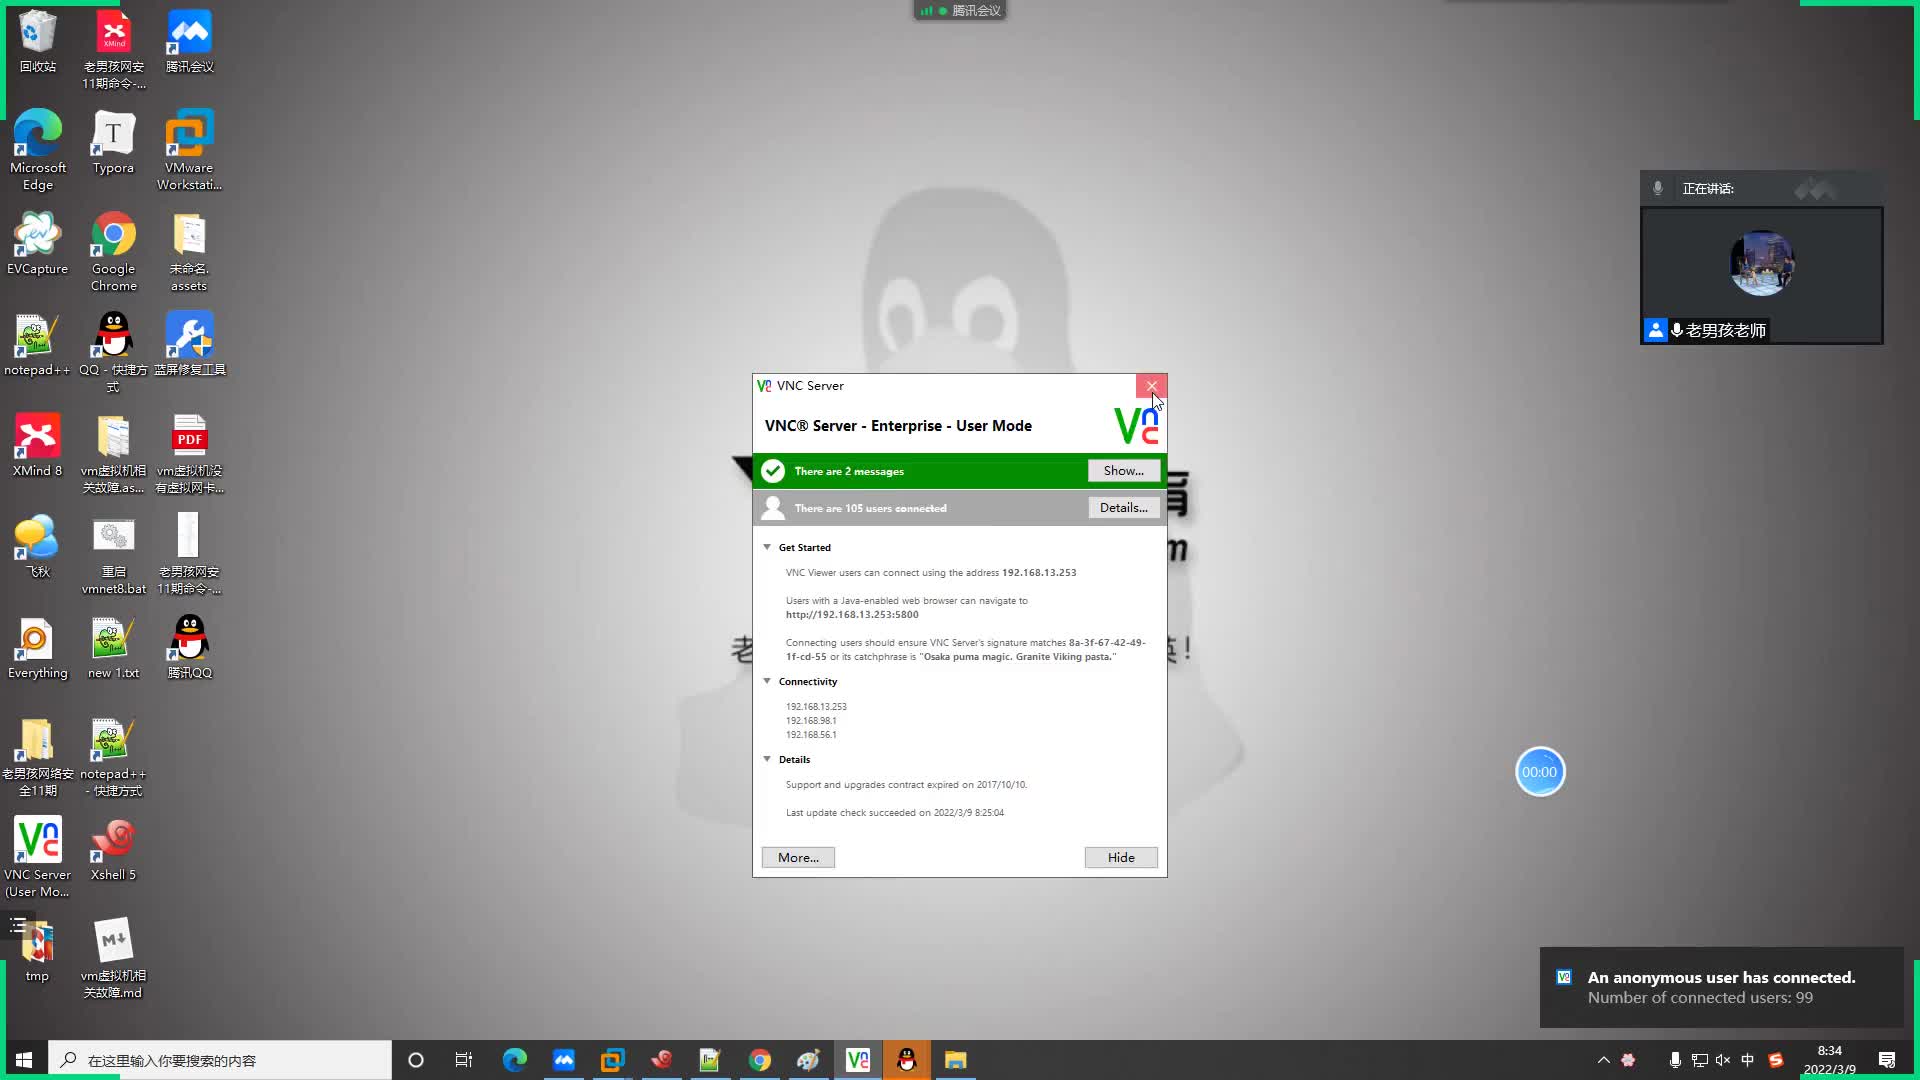Click the 腾讯会议 status bar at top
This screenshot has width=1920, height=1080.
click(960, 10)
